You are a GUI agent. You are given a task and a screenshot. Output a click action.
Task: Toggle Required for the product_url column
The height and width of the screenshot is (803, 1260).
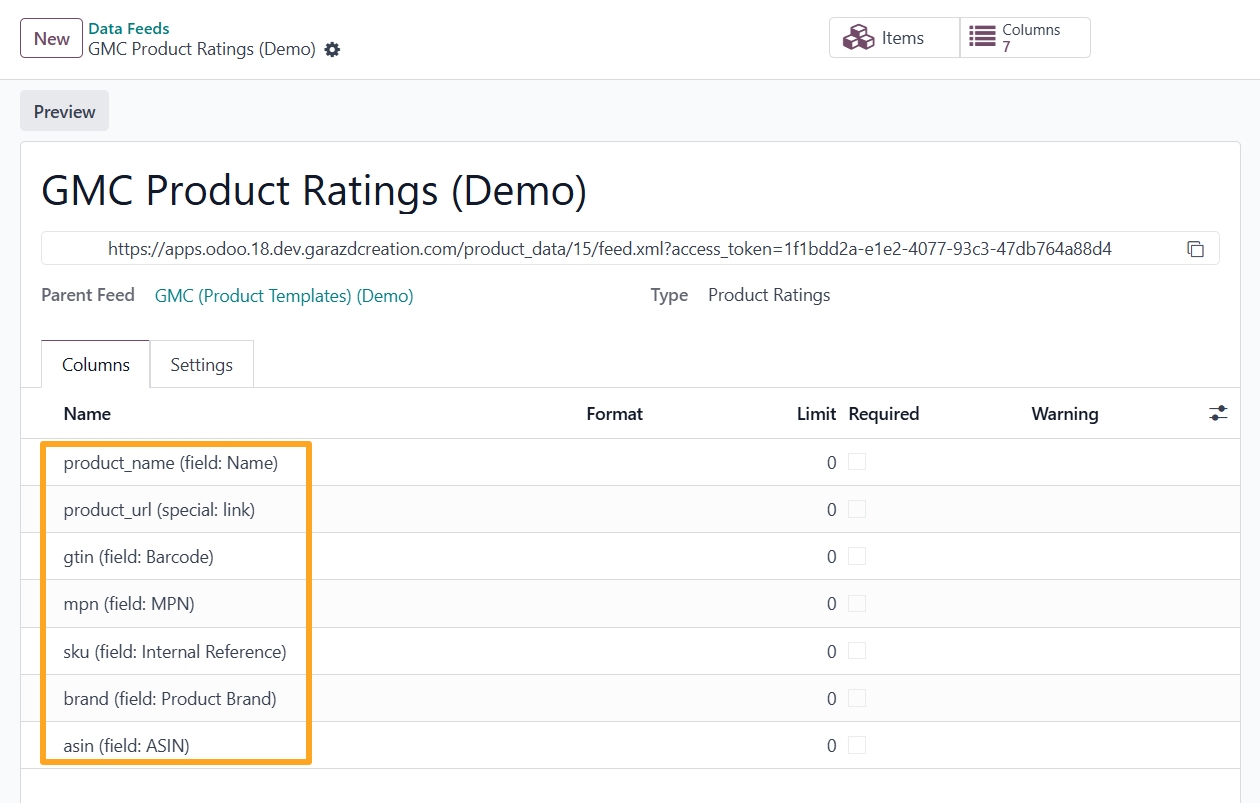click(857, 509)
